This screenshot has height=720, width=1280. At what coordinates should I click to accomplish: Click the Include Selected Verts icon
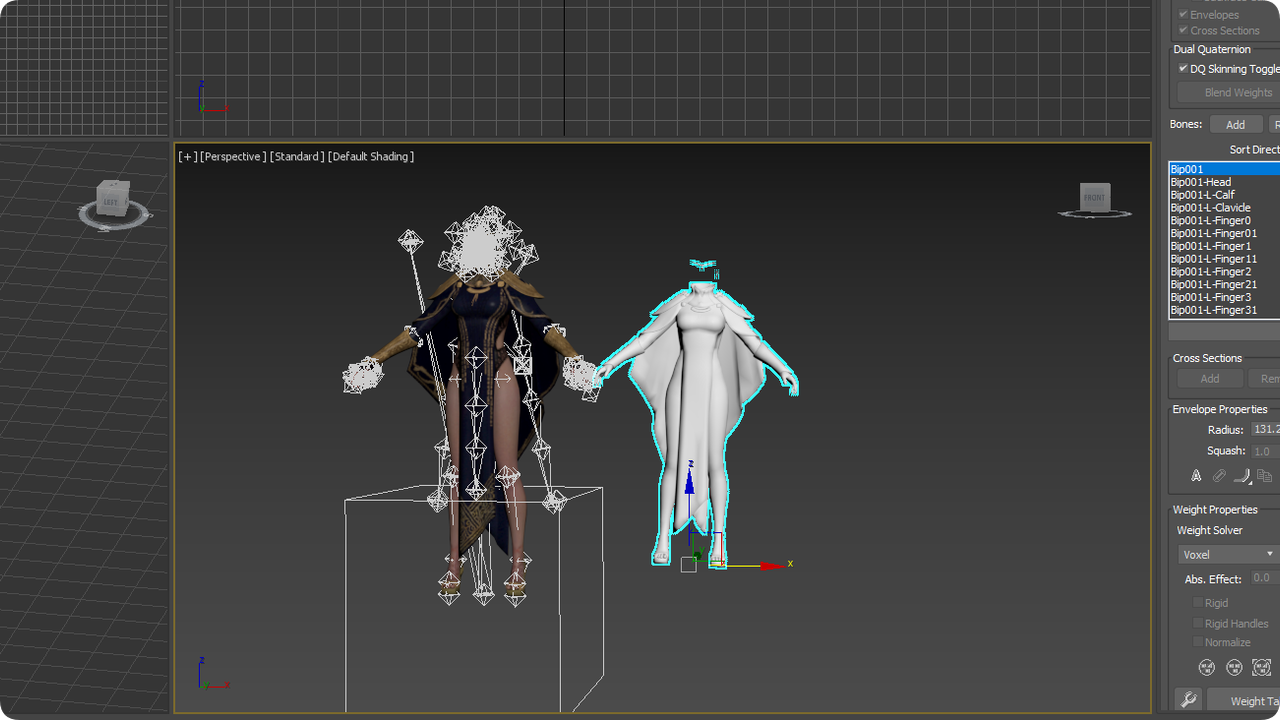pyautogui.click(x=1234, y=667)
